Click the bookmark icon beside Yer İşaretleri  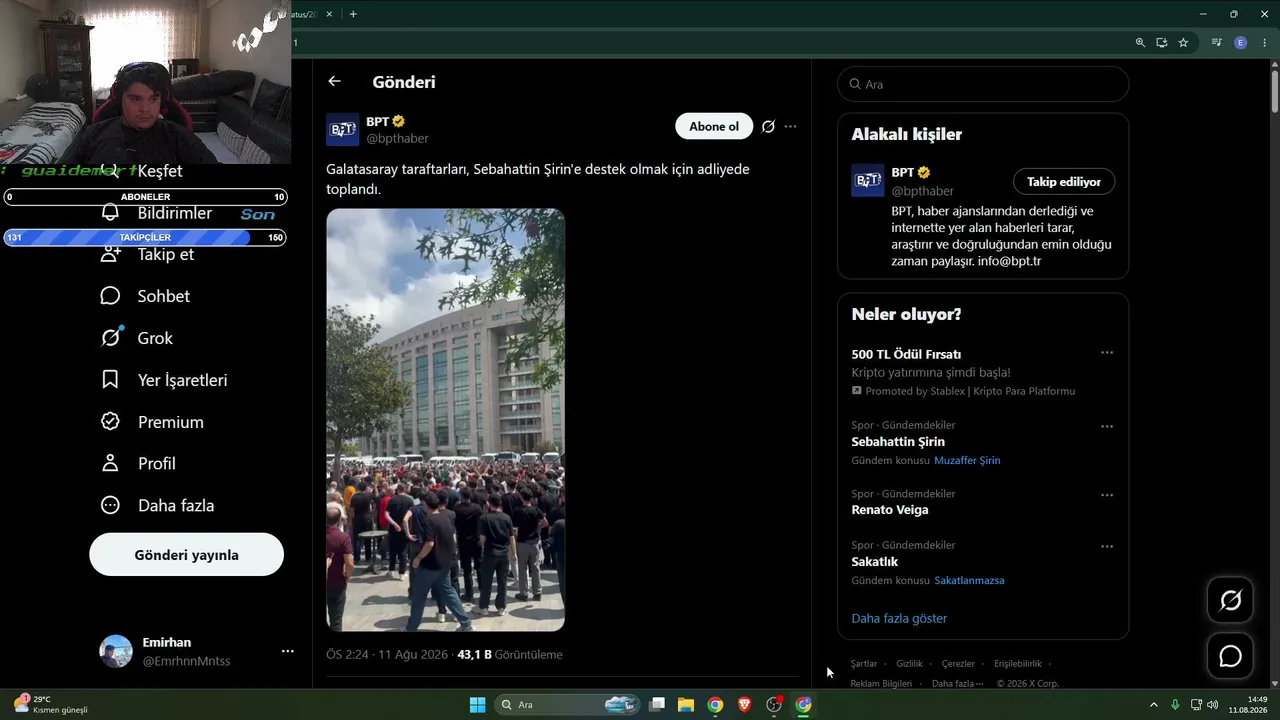111,380
